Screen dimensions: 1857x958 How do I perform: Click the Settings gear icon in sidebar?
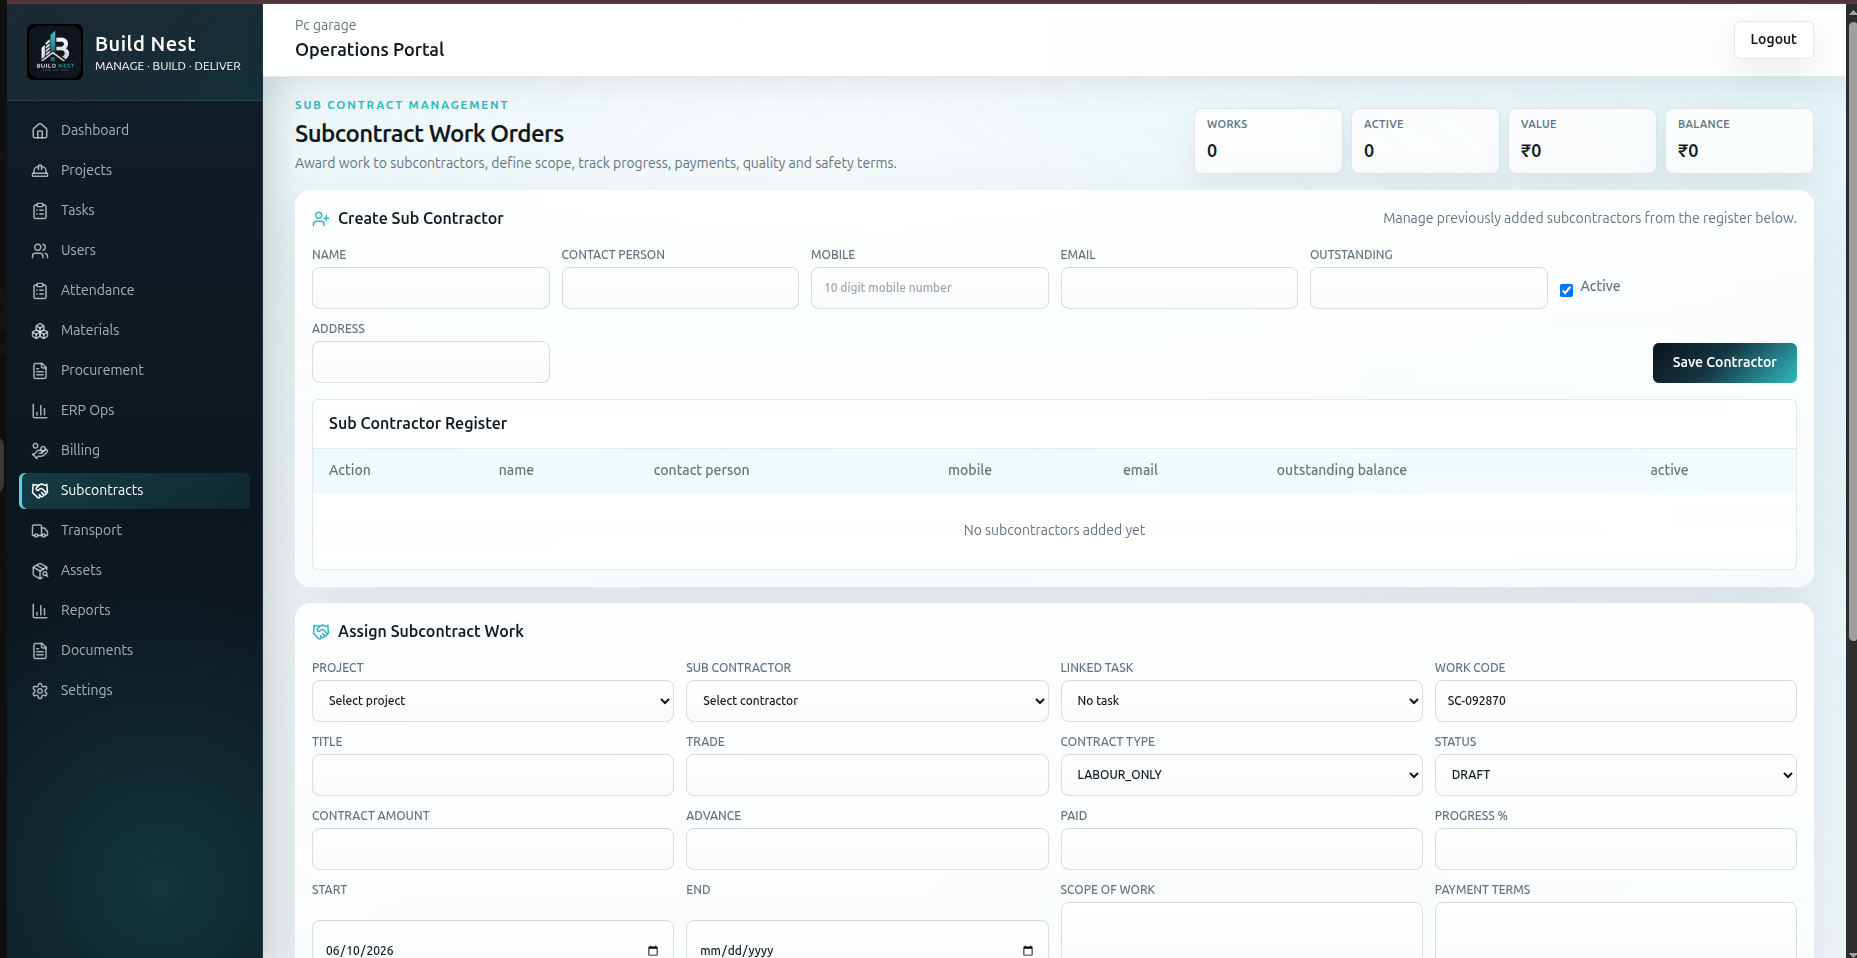[x=40, y=690]
